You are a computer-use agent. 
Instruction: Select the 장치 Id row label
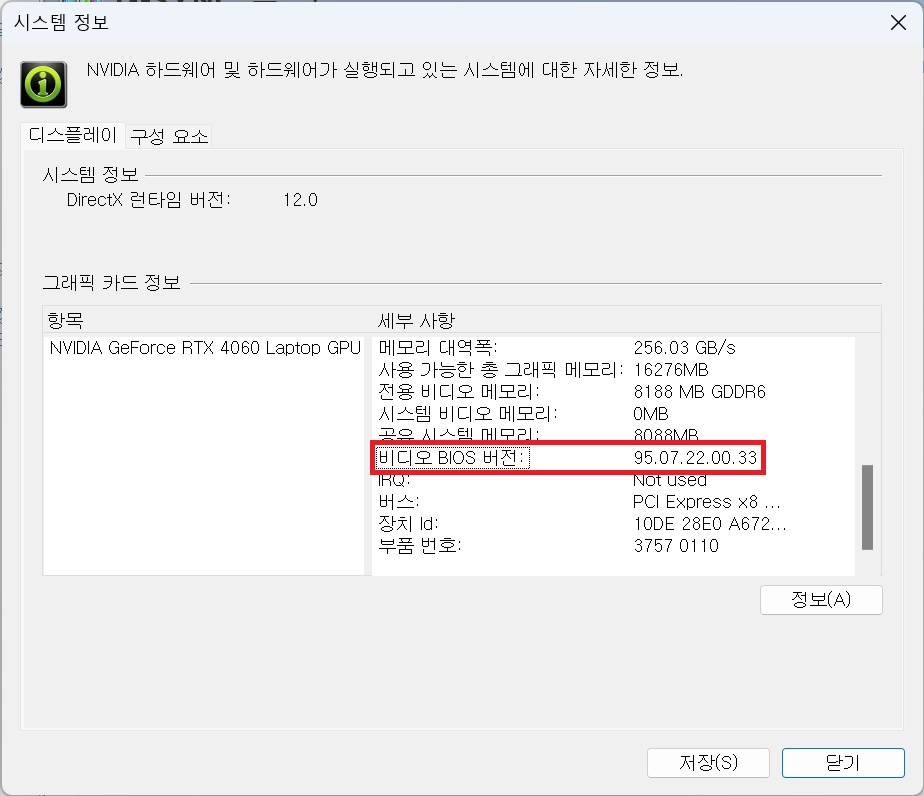click(x=408, y=524)
